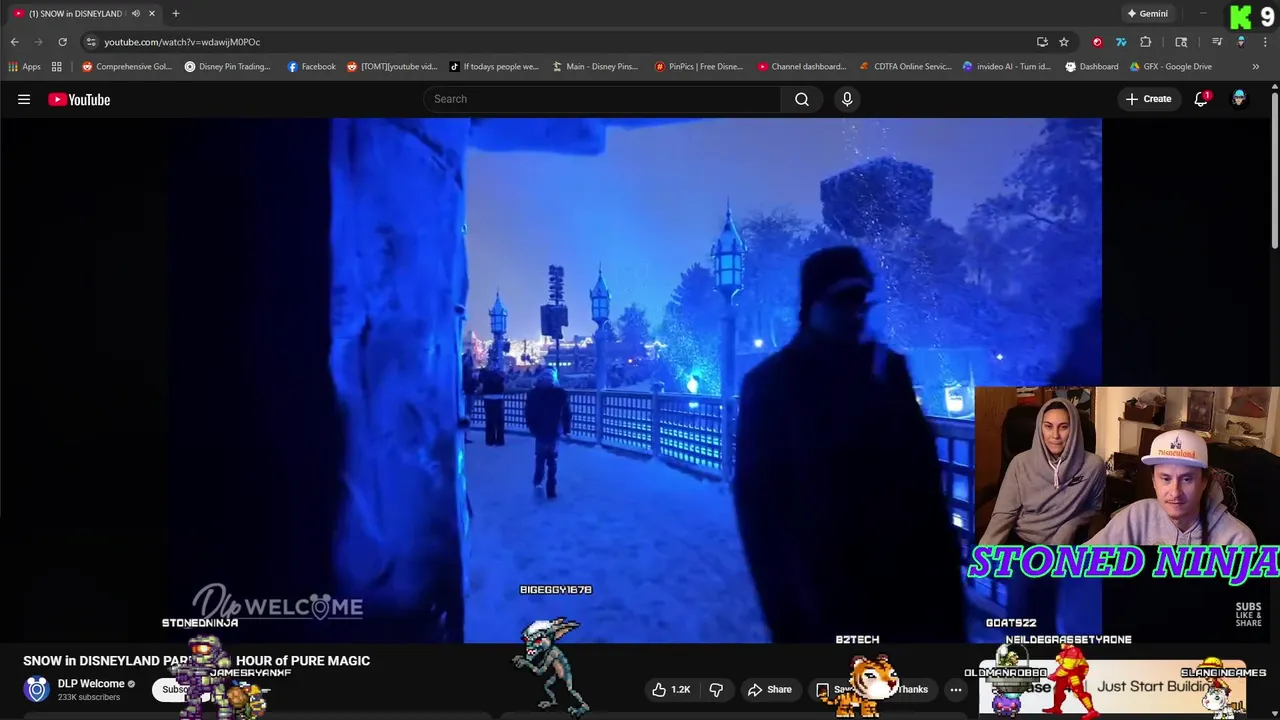
Task: Open a new browser tab
Action: (175, 14)
